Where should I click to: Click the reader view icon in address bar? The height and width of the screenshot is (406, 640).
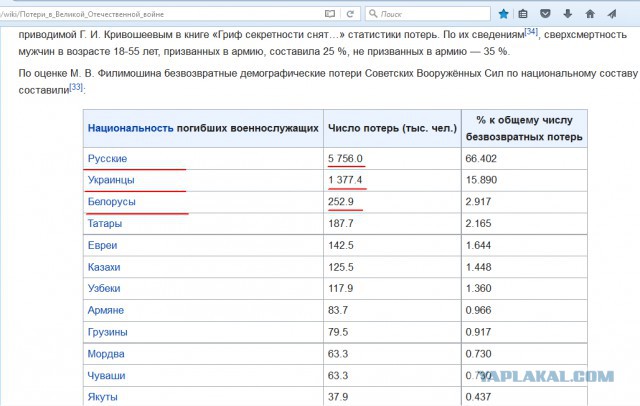tap(330, 14)
